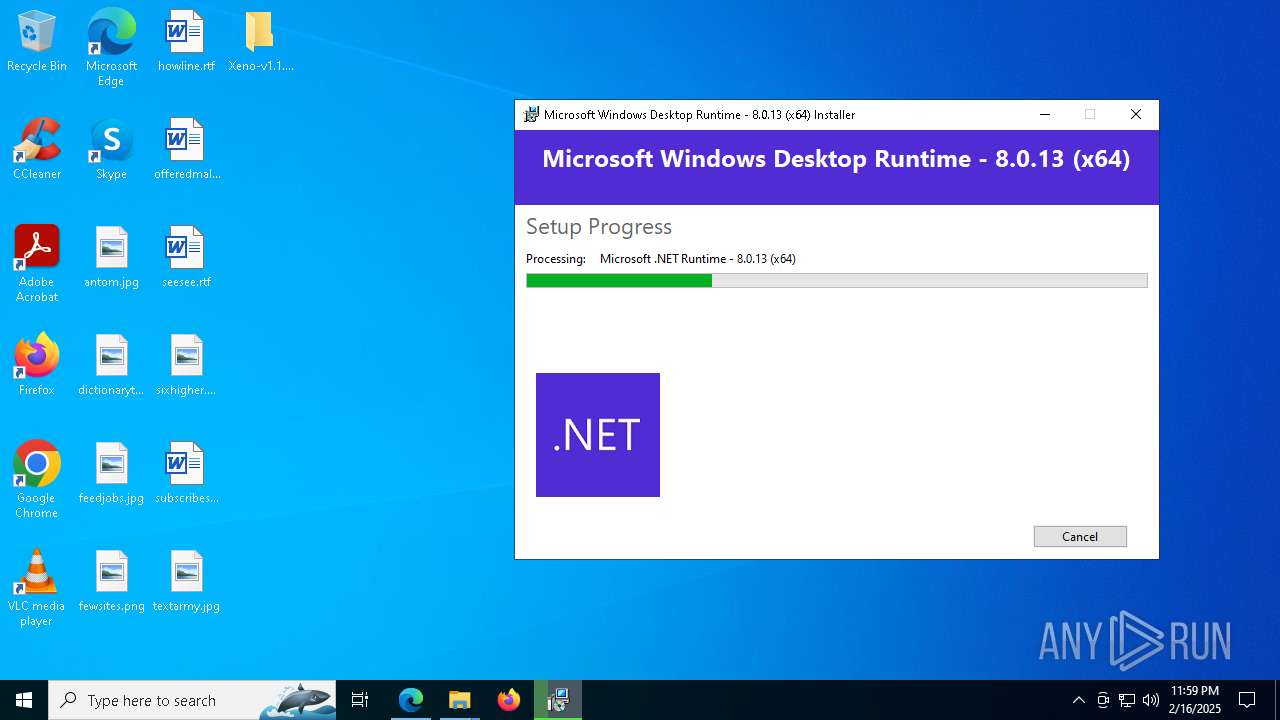Click the setup progress bar

pyautogui.click(x=837, y=281)
